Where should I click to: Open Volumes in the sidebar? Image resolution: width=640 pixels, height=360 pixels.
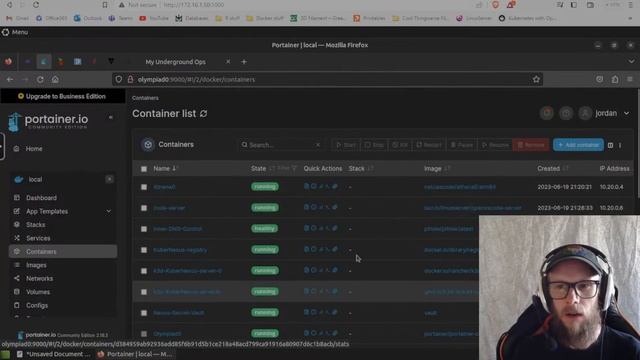[38, 292]
